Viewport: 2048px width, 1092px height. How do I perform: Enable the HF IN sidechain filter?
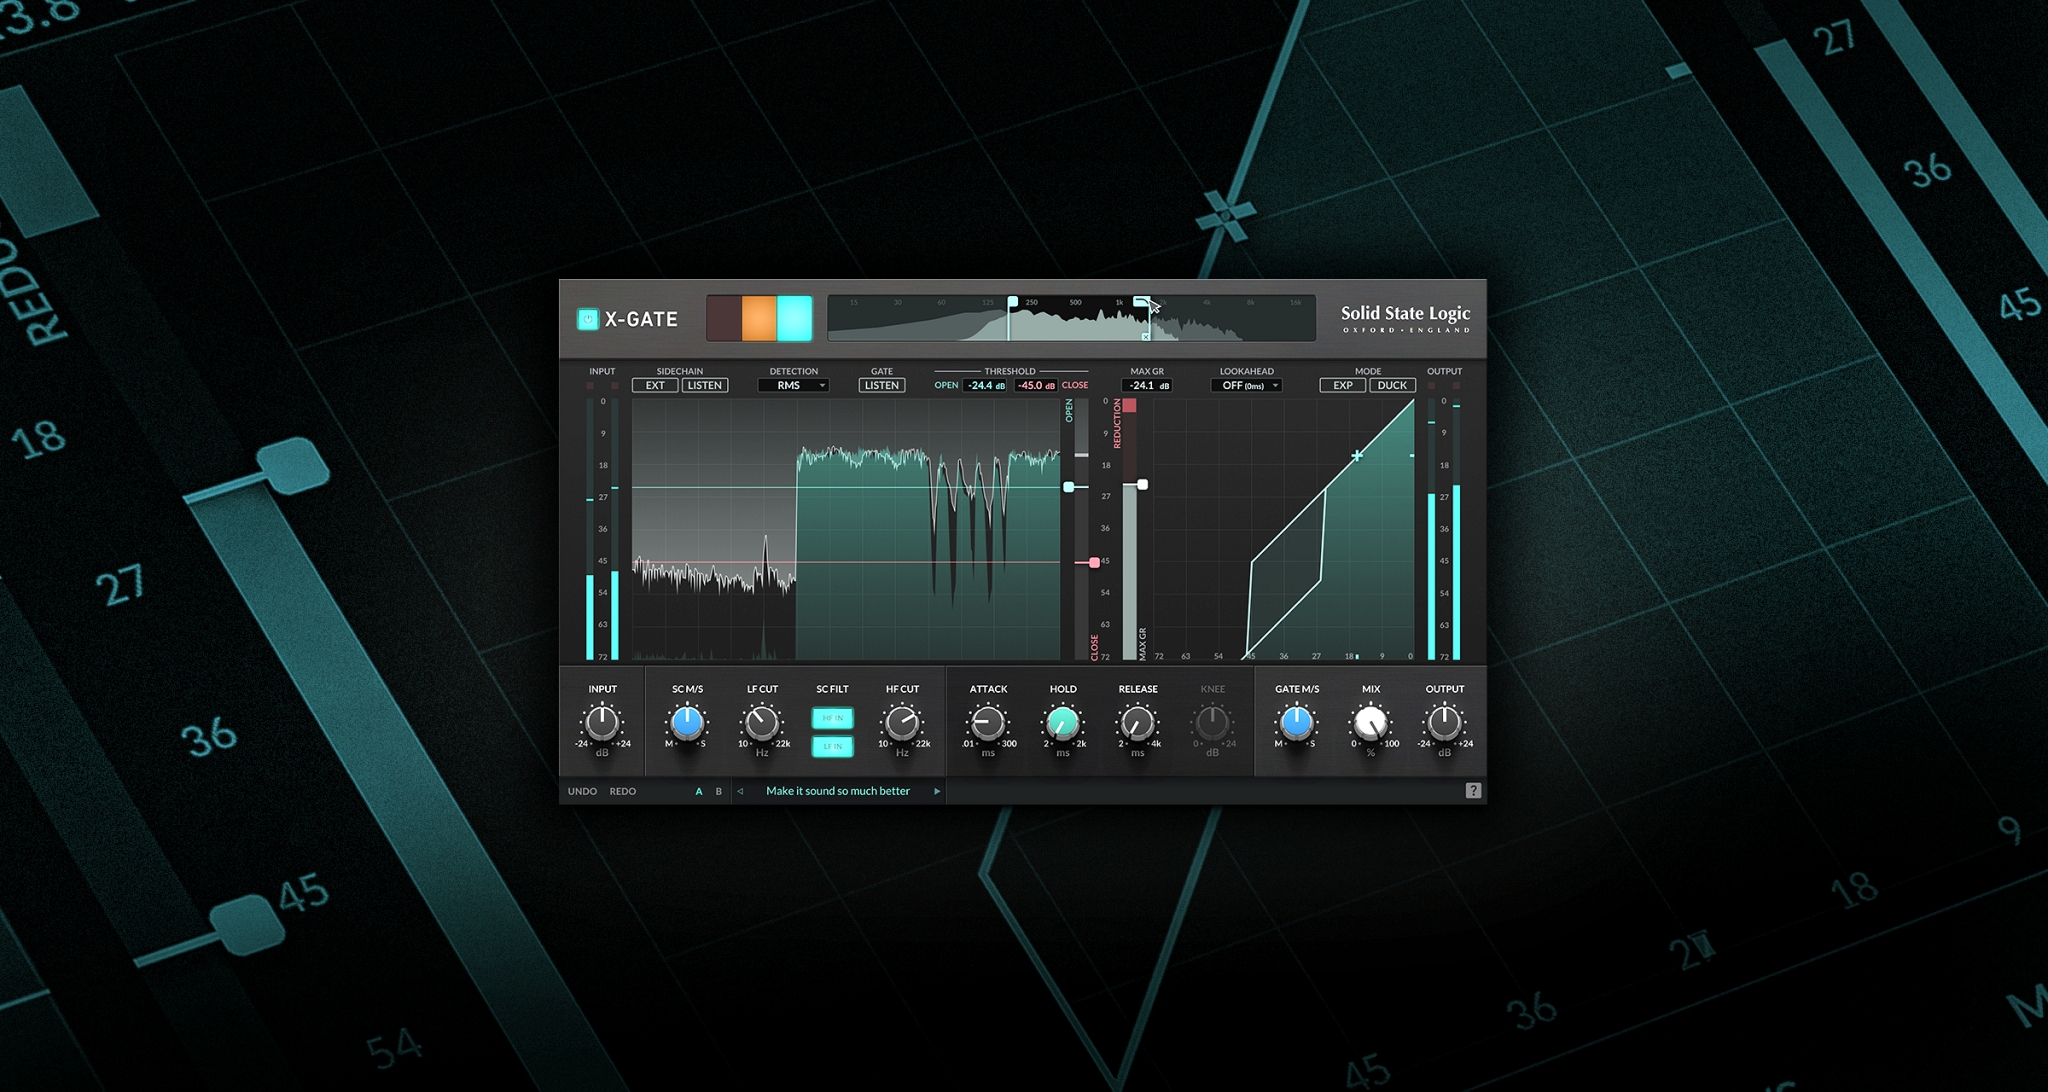(834, 717)
